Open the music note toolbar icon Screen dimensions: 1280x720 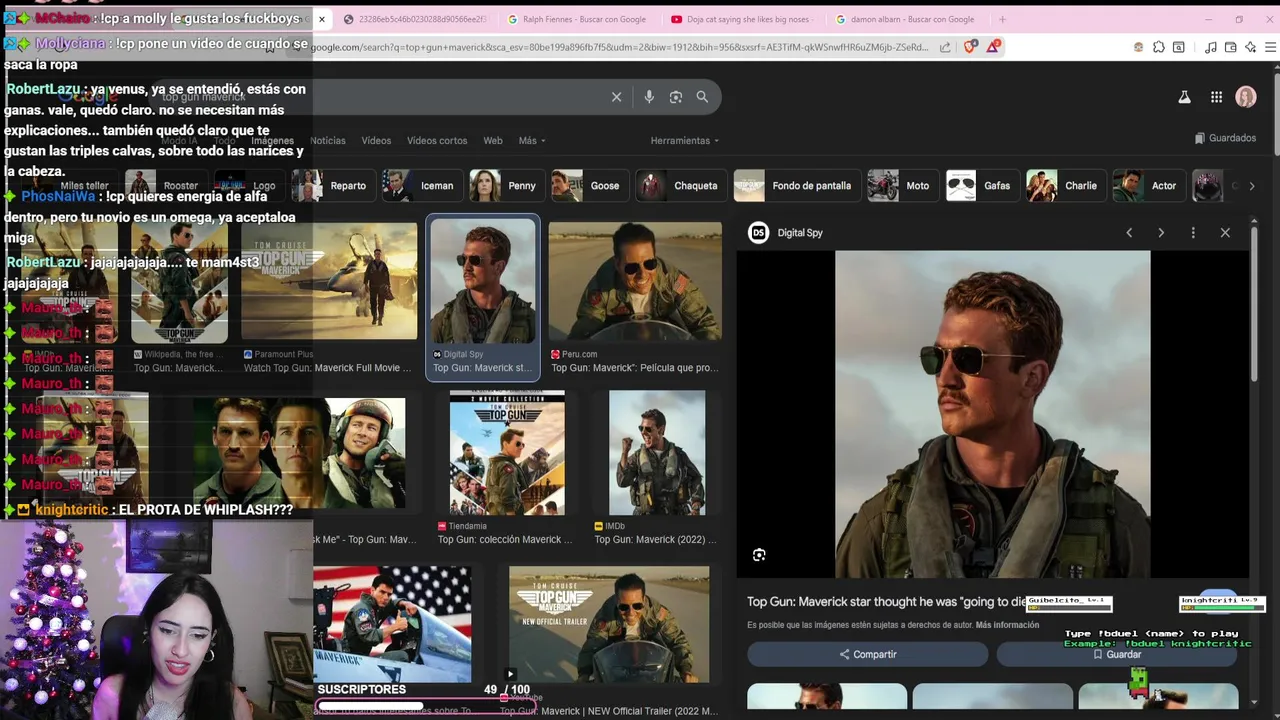coord(1211,47)
